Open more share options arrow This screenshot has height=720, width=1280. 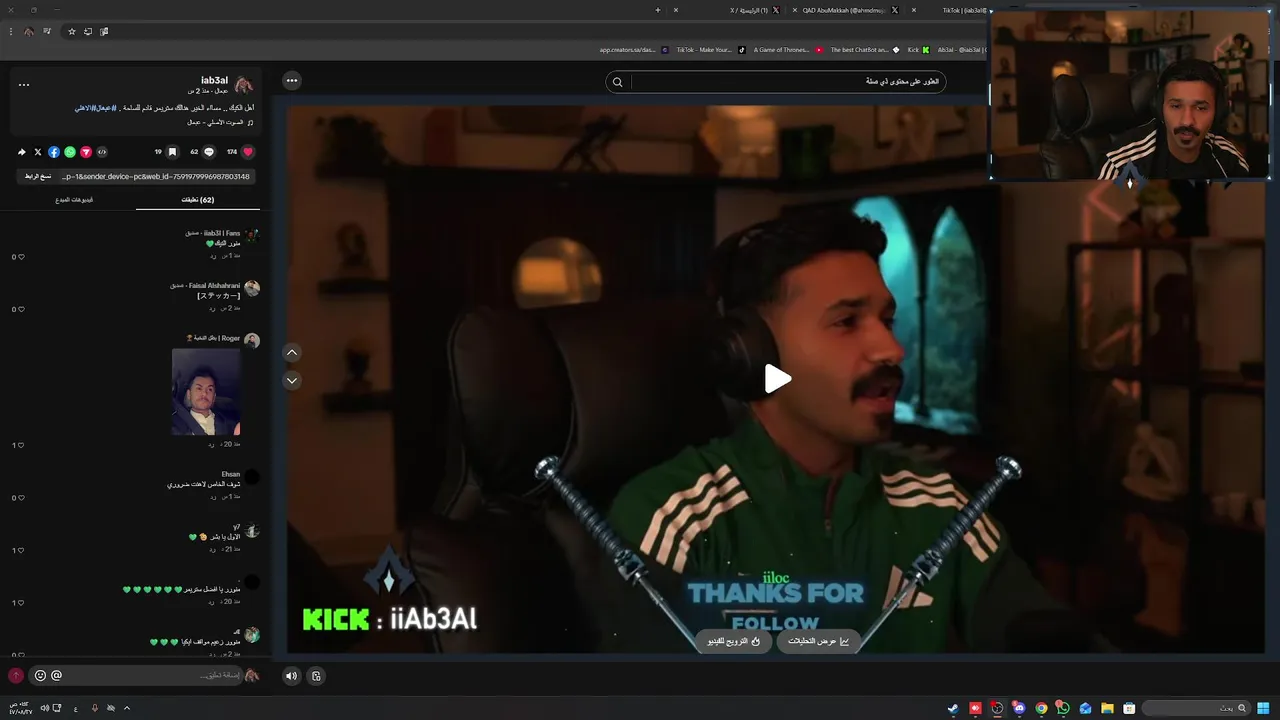click(21, 152)
